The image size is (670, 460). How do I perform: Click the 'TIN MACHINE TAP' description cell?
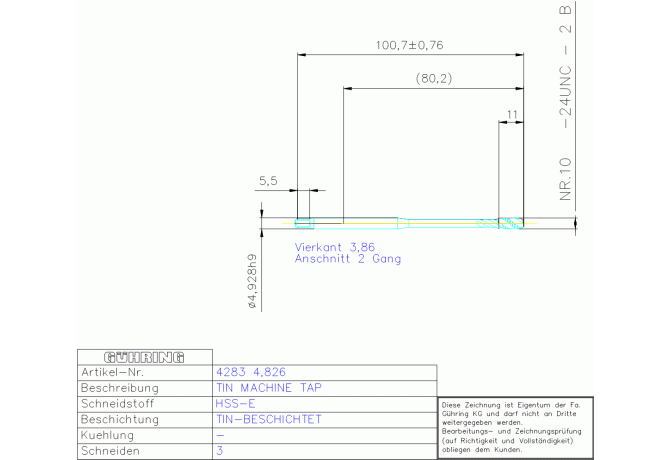click(269, 387)
